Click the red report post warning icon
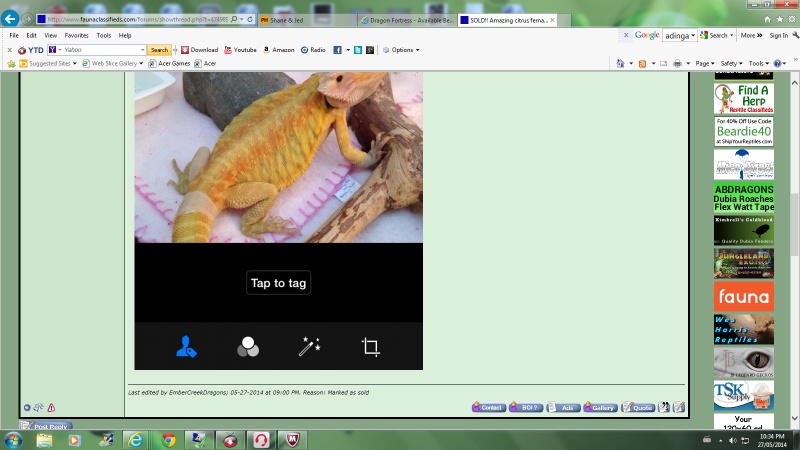Image resolution: width=800 pixels, height=450 pixels. pos(51,408)
